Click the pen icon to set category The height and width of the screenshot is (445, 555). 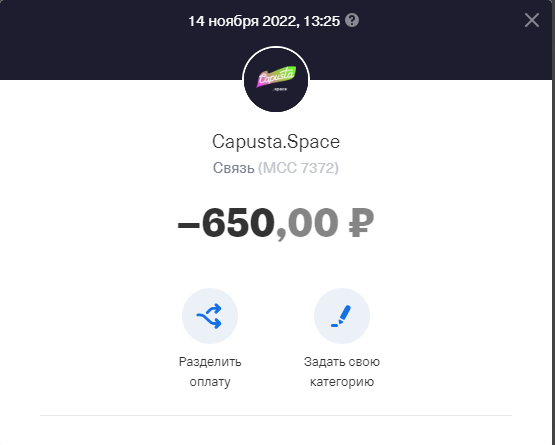click(x=342, y=316)
